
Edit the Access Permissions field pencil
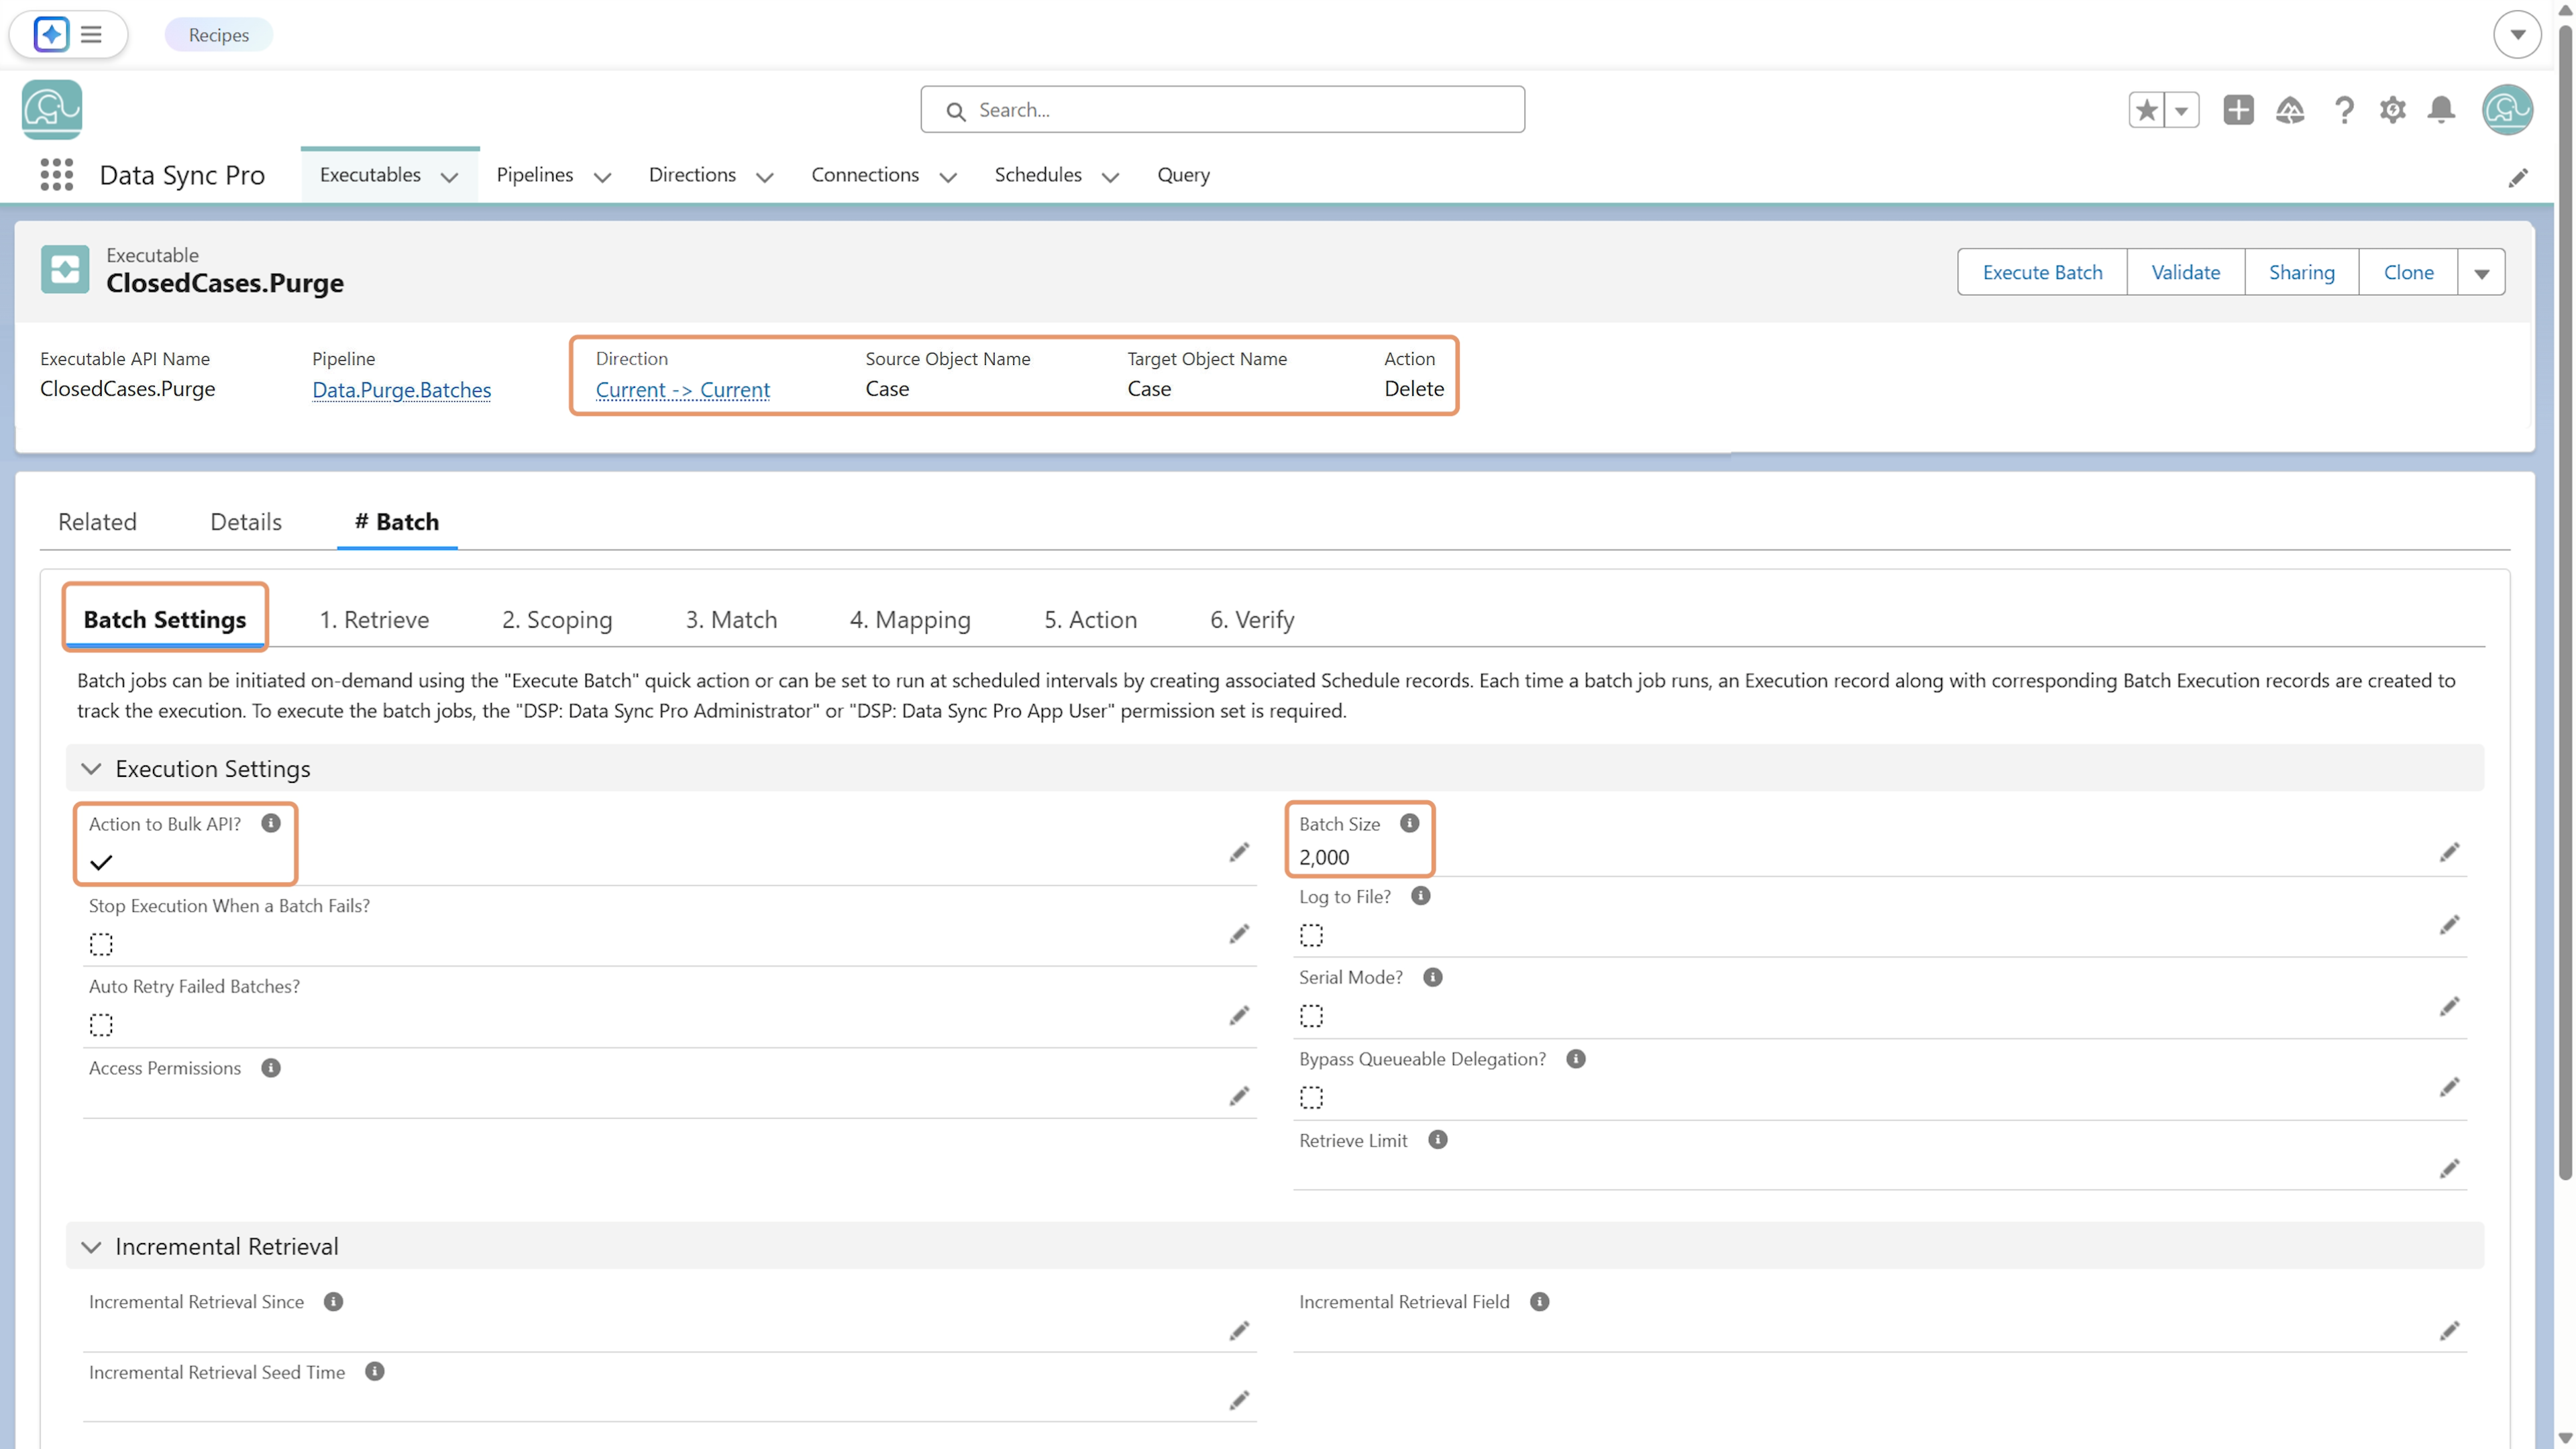coord(1239,1096)
